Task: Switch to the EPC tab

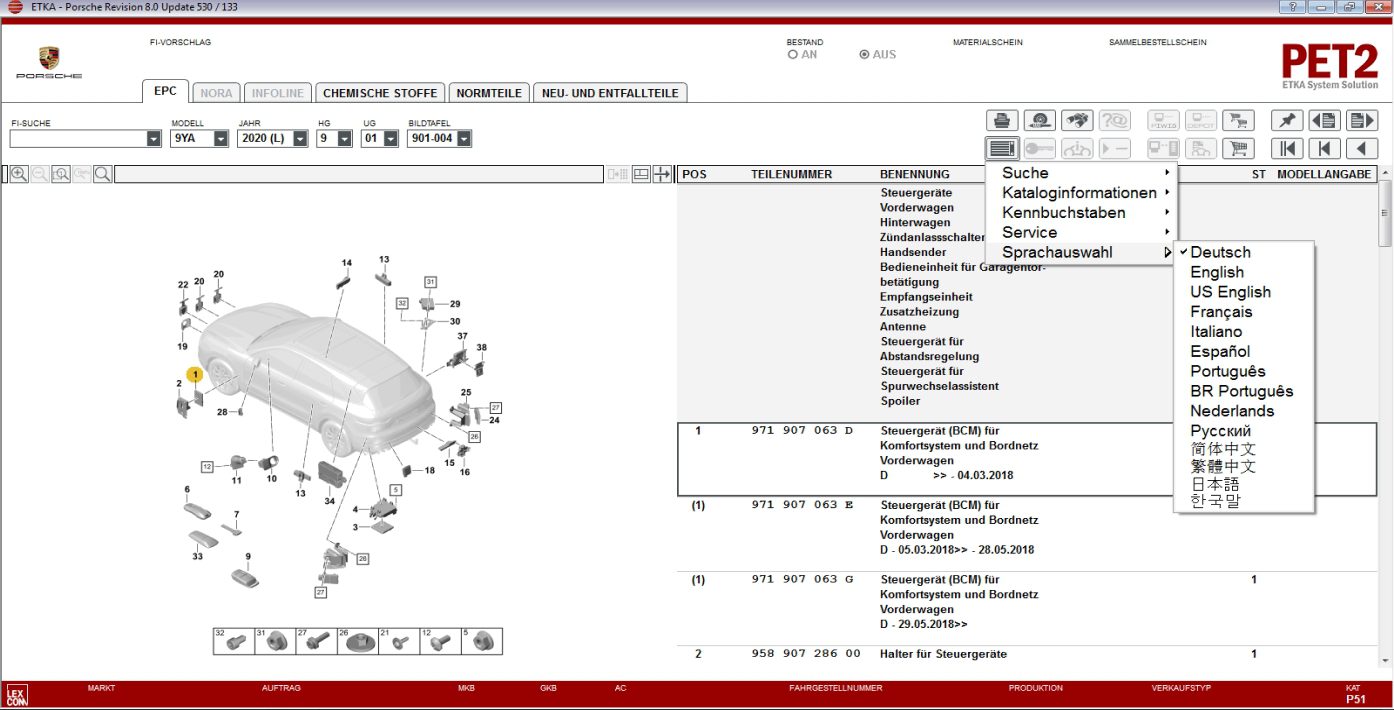Action: [x=165, y=91]
